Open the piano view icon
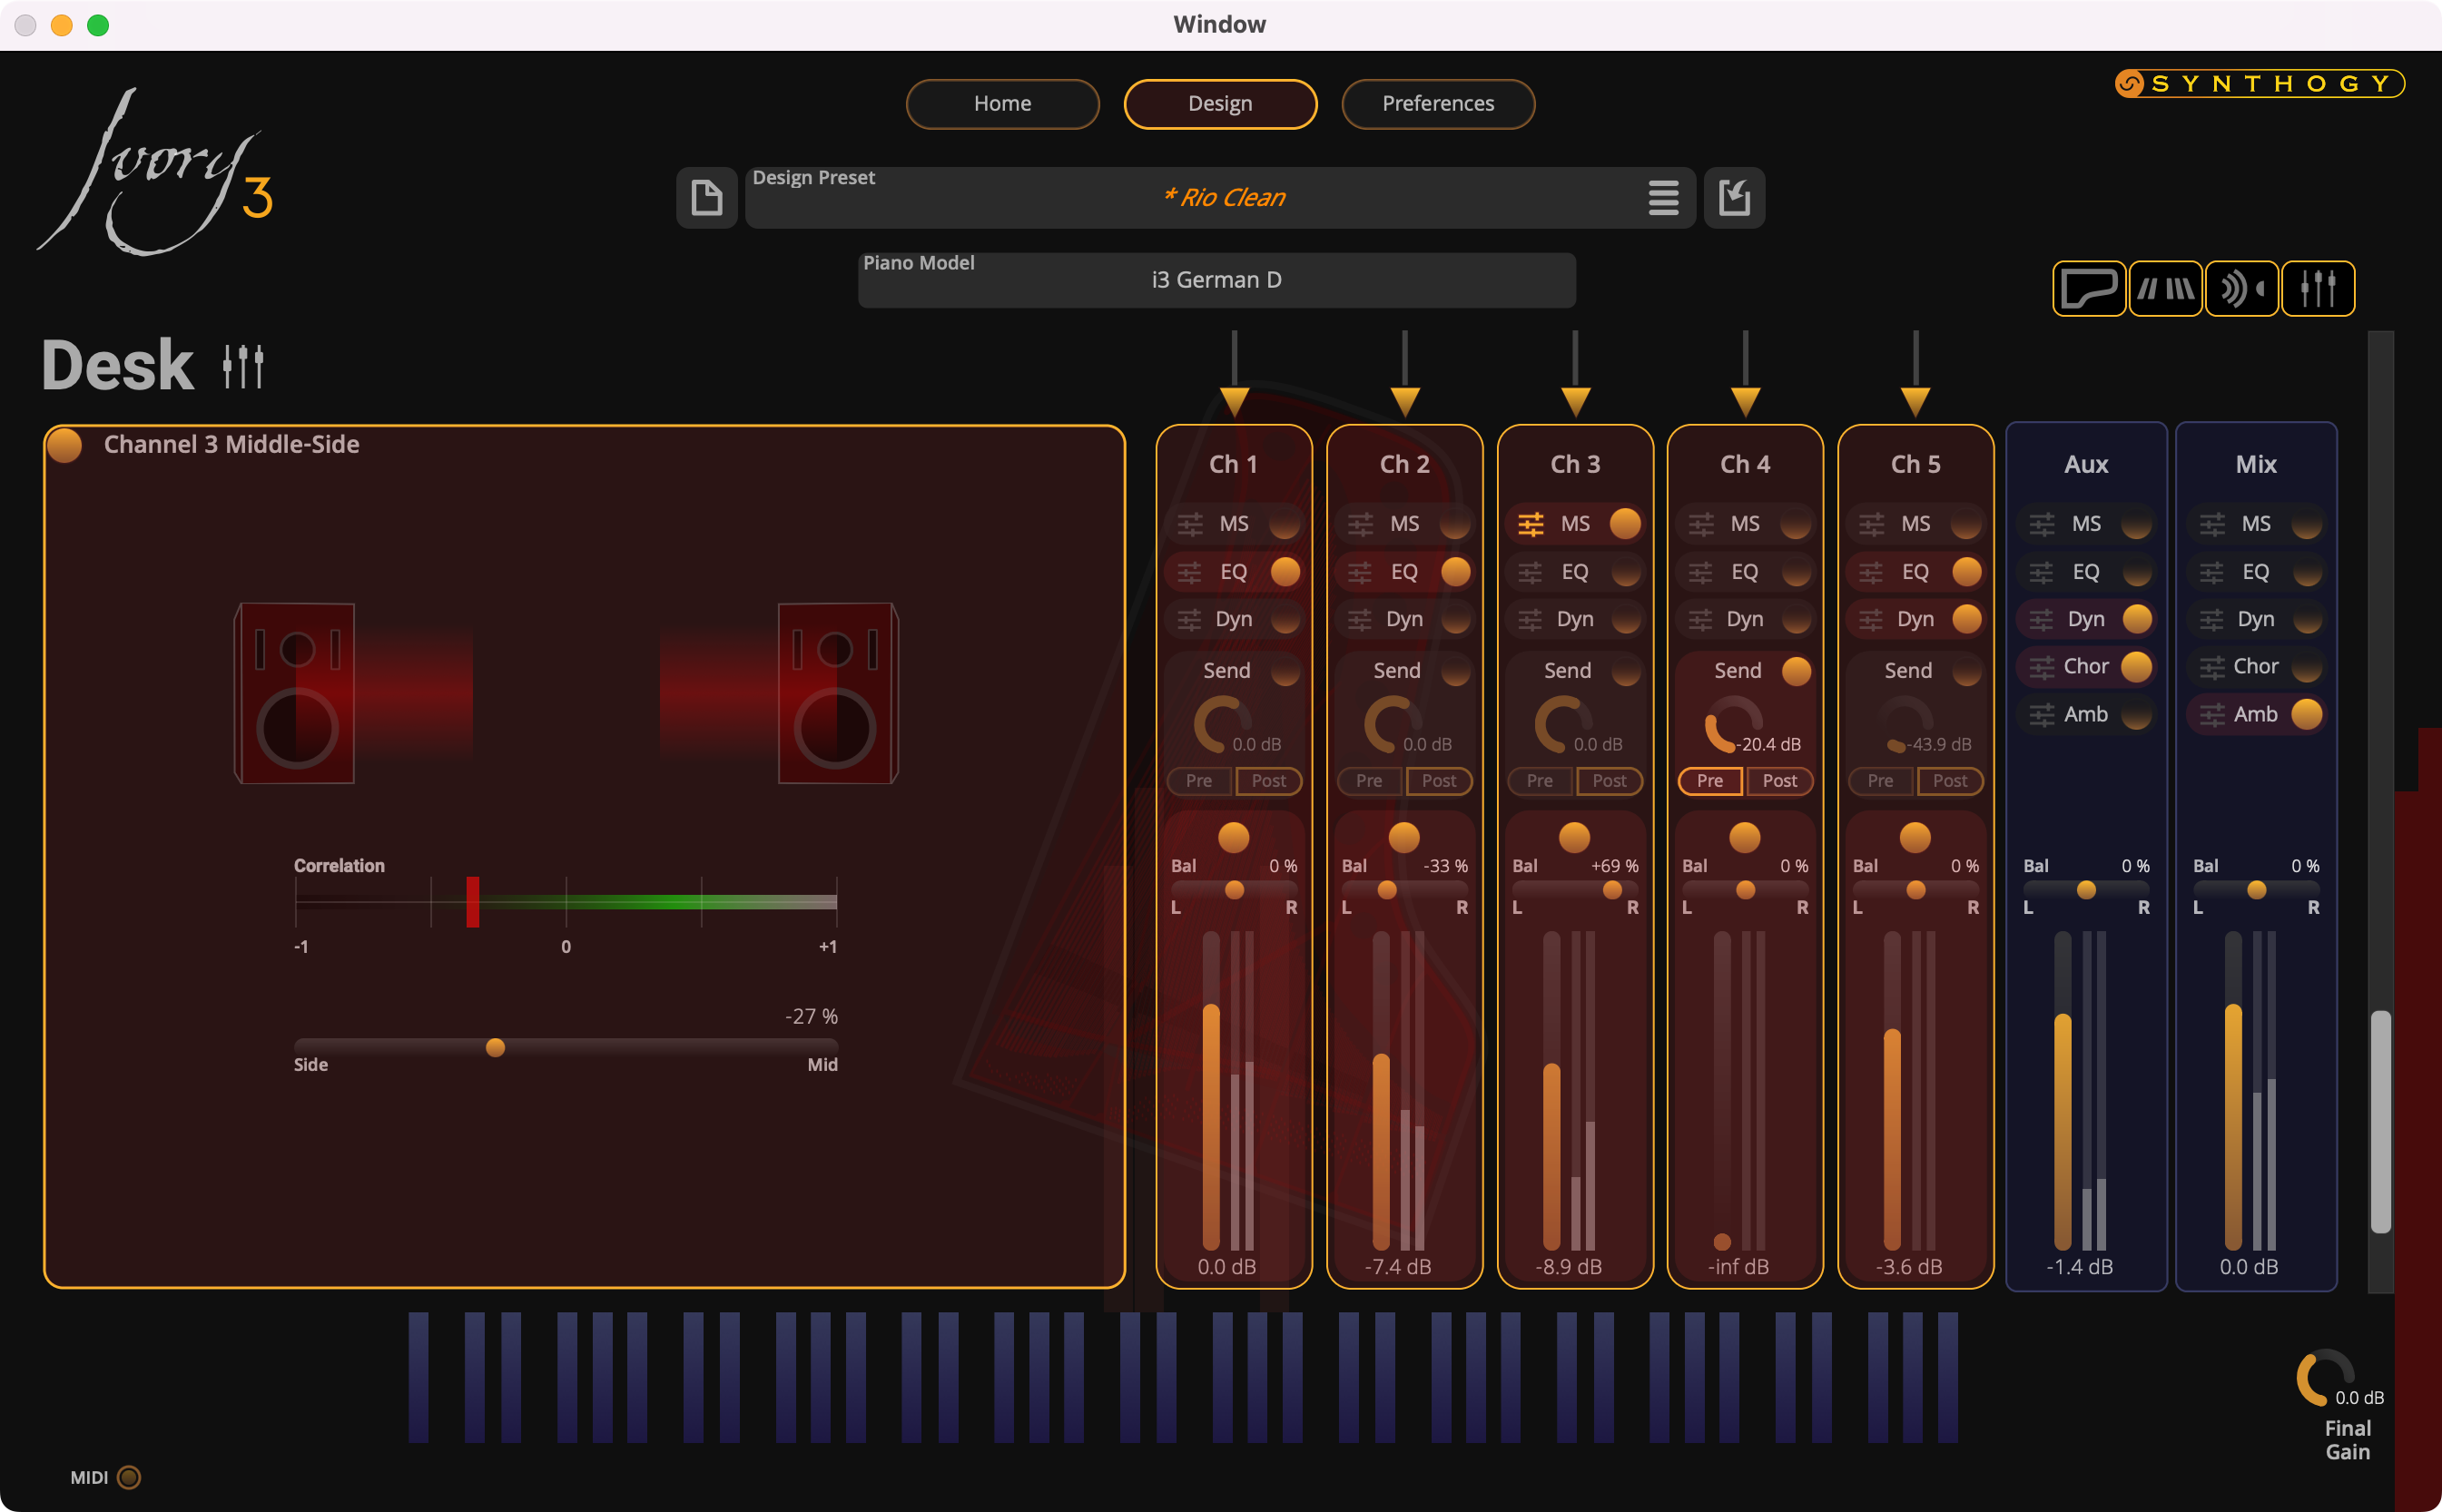2442x1512 pixels. (x=2089, y=289)
